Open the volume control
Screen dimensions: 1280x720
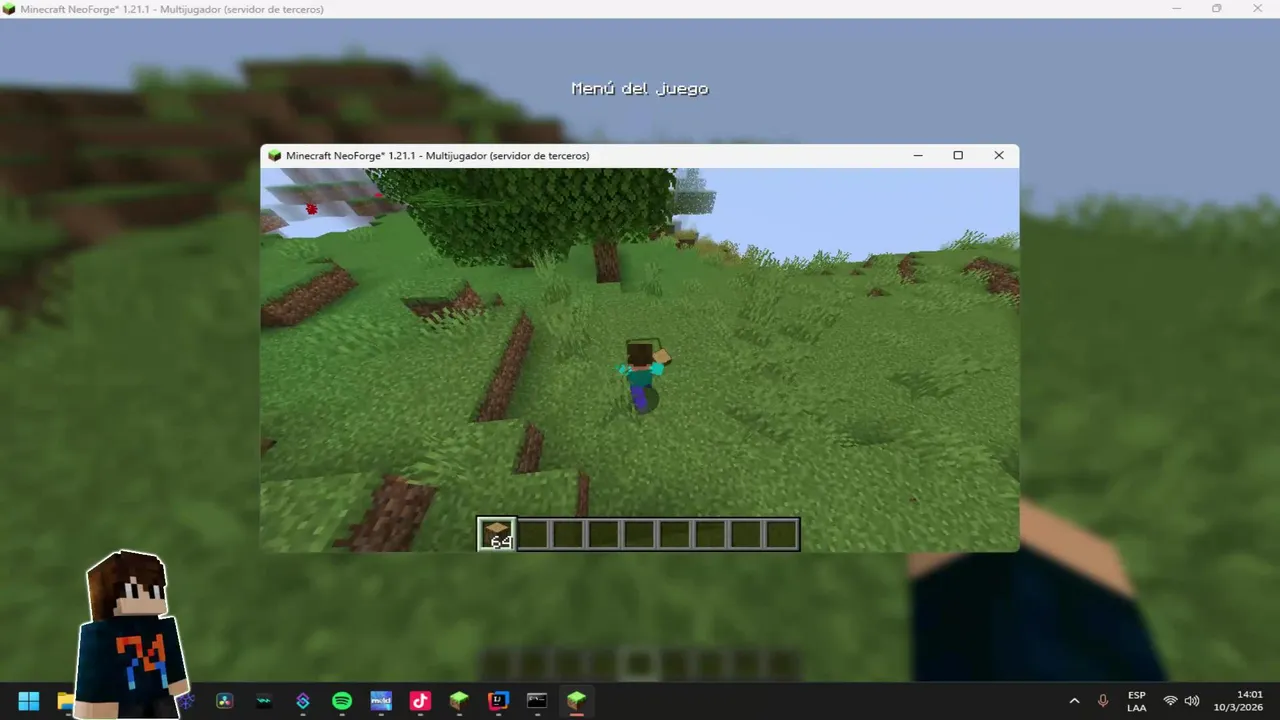click(1192, 701)
